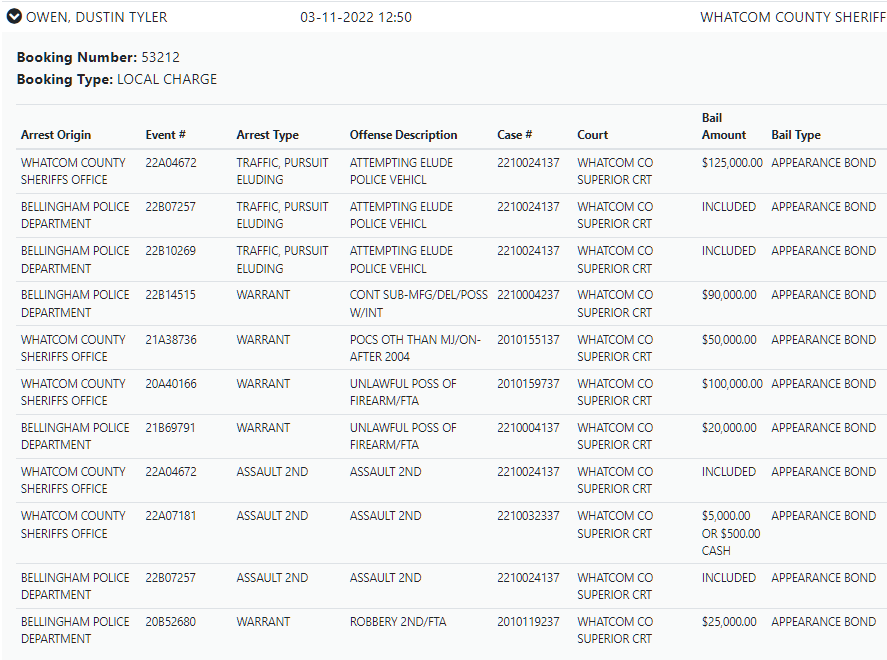Click case number 2210032337
This screenshot has width=887, height=660.
click(528, 516)
